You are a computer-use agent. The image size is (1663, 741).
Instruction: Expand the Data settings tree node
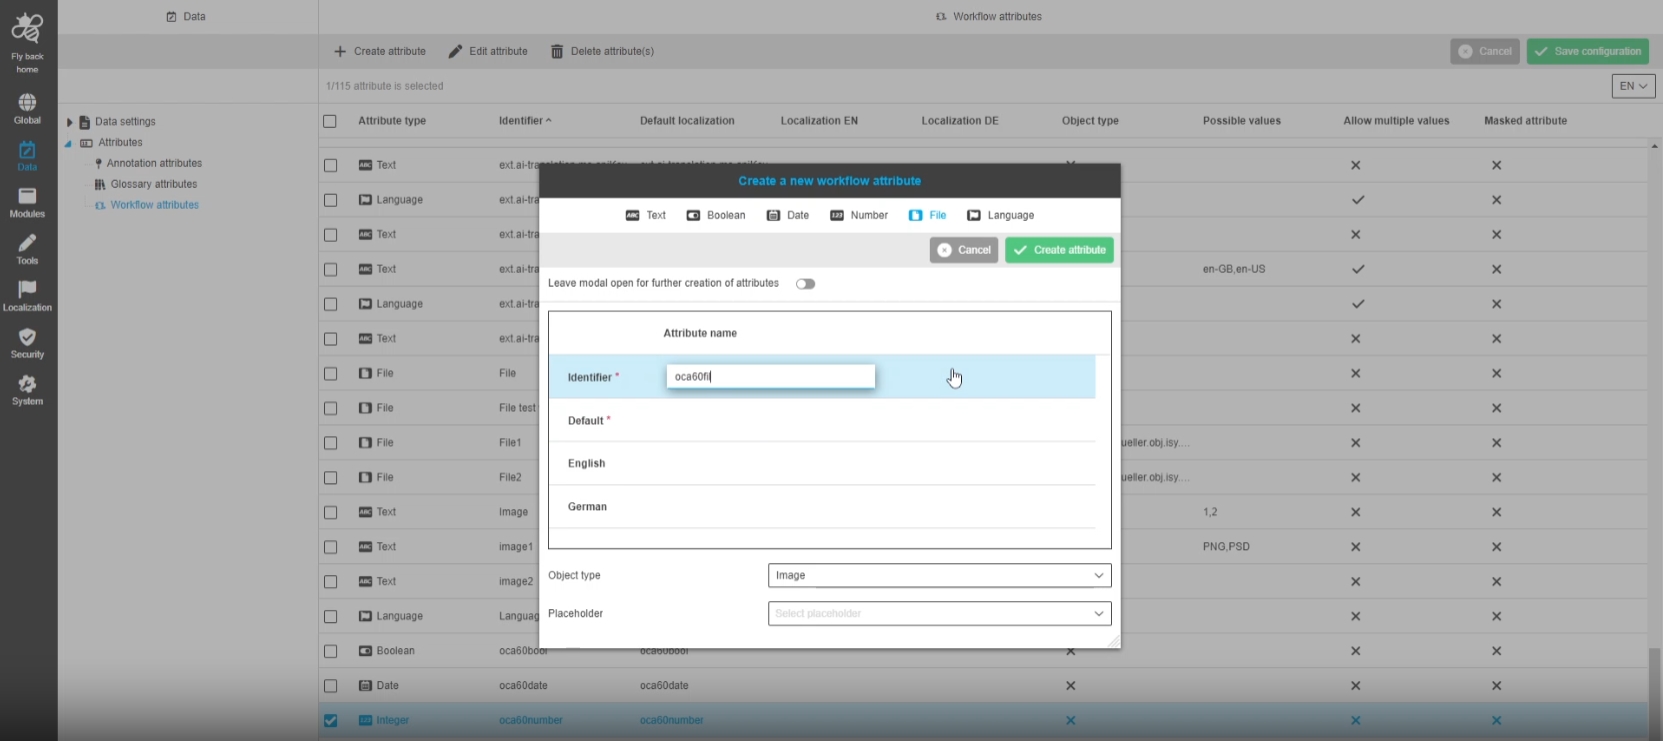coord(69,122)
